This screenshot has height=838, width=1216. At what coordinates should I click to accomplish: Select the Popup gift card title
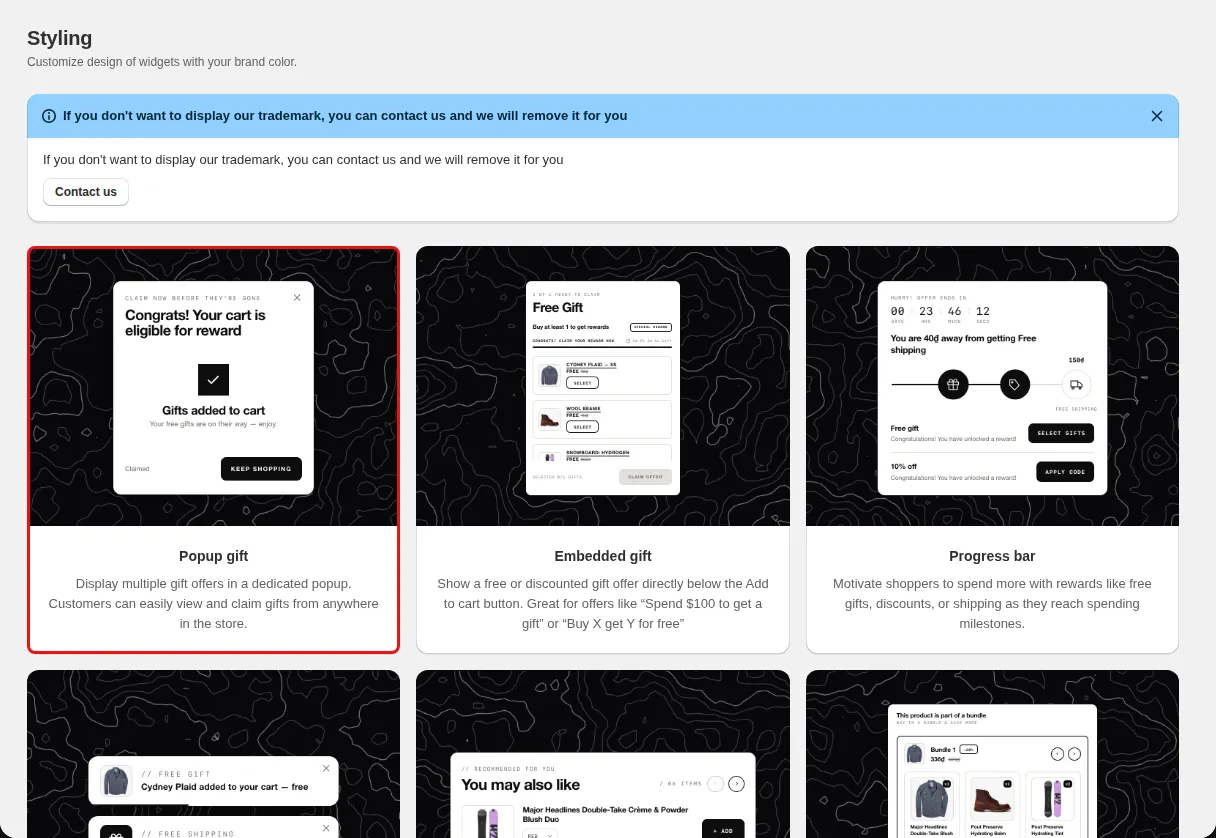point(213,556)
